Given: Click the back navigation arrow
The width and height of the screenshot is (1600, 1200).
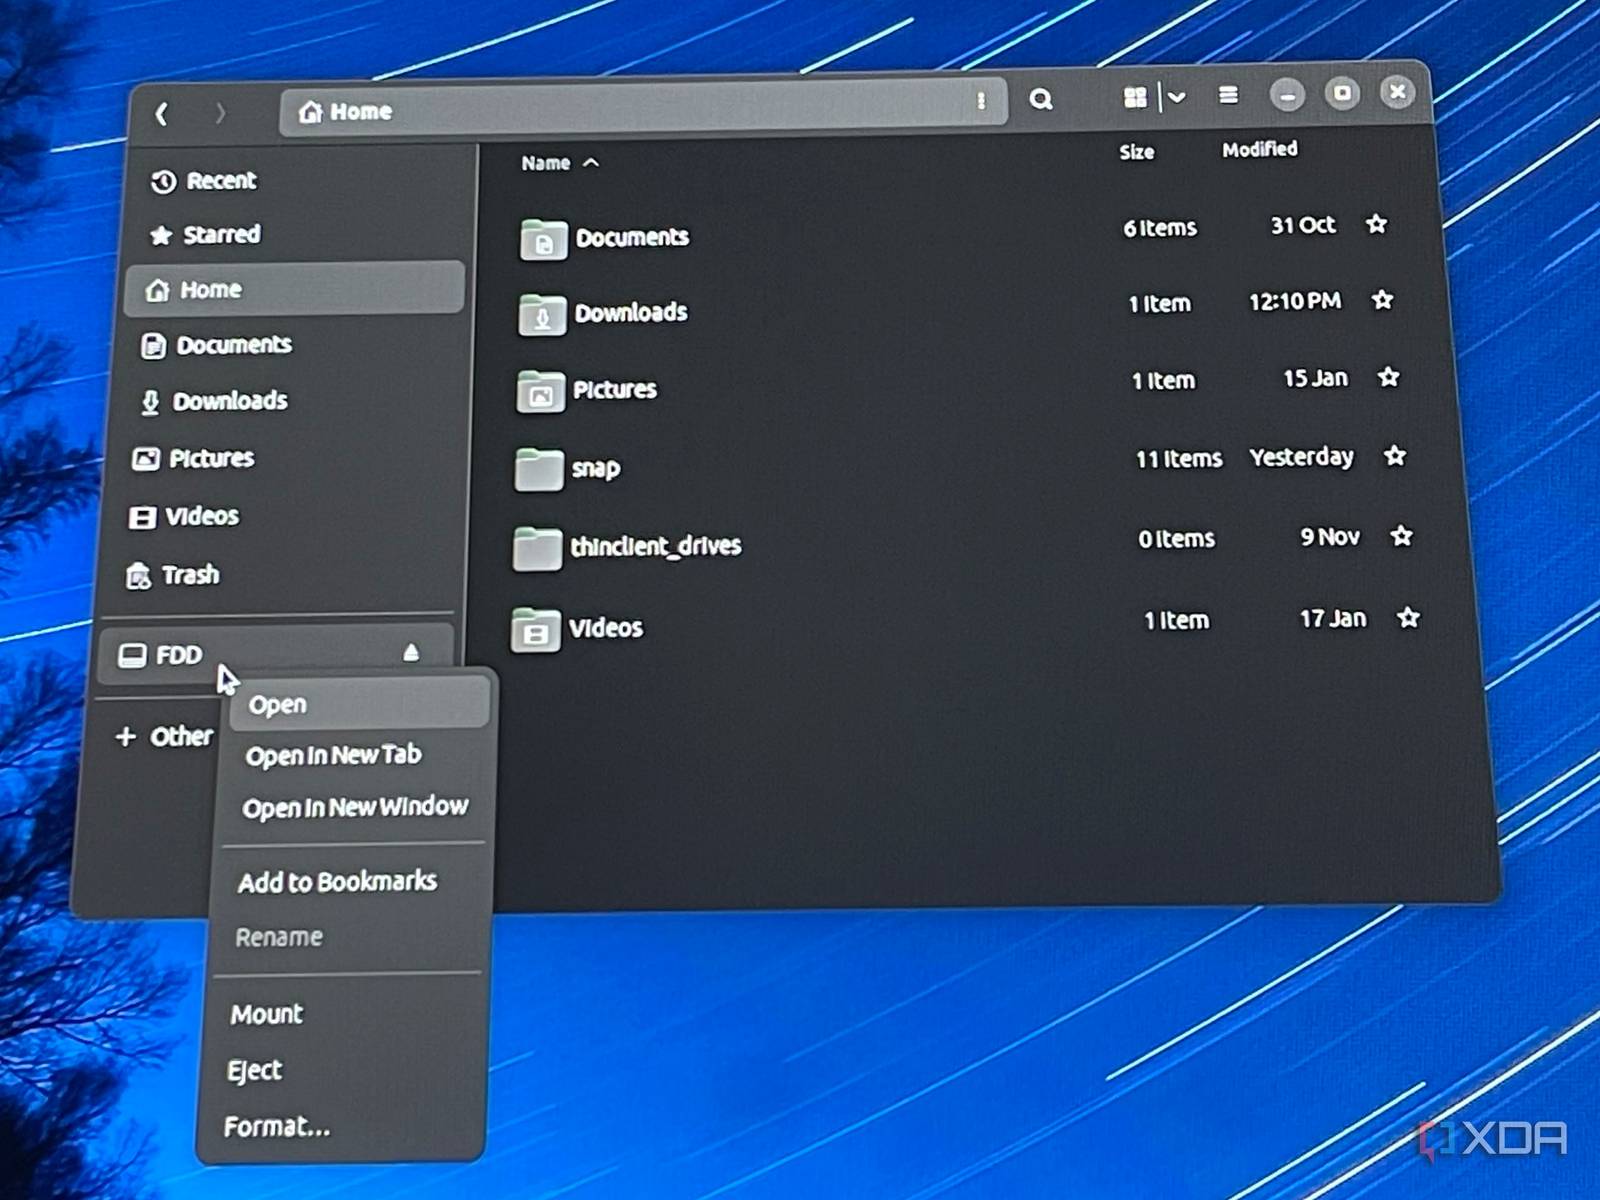Looking at the screenshot, I should [x=162, y=114].
